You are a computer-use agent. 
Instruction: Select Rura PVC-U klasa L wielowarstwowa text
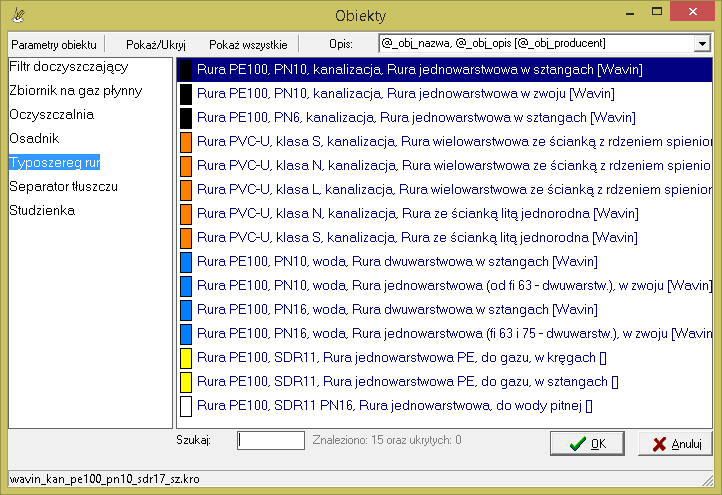(x=454, y=189)
